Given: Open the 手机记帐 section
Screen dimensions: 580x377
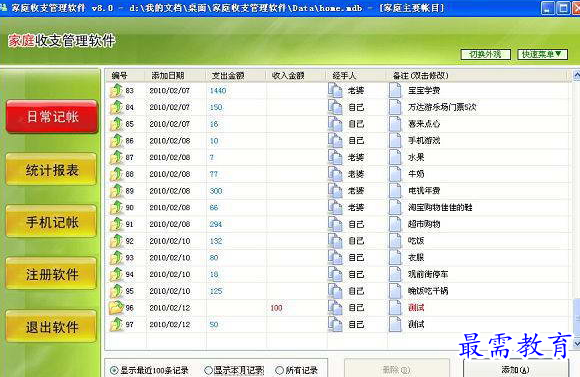Looking at the screenshot, I should pyautogui.click(x=52, y=222).
